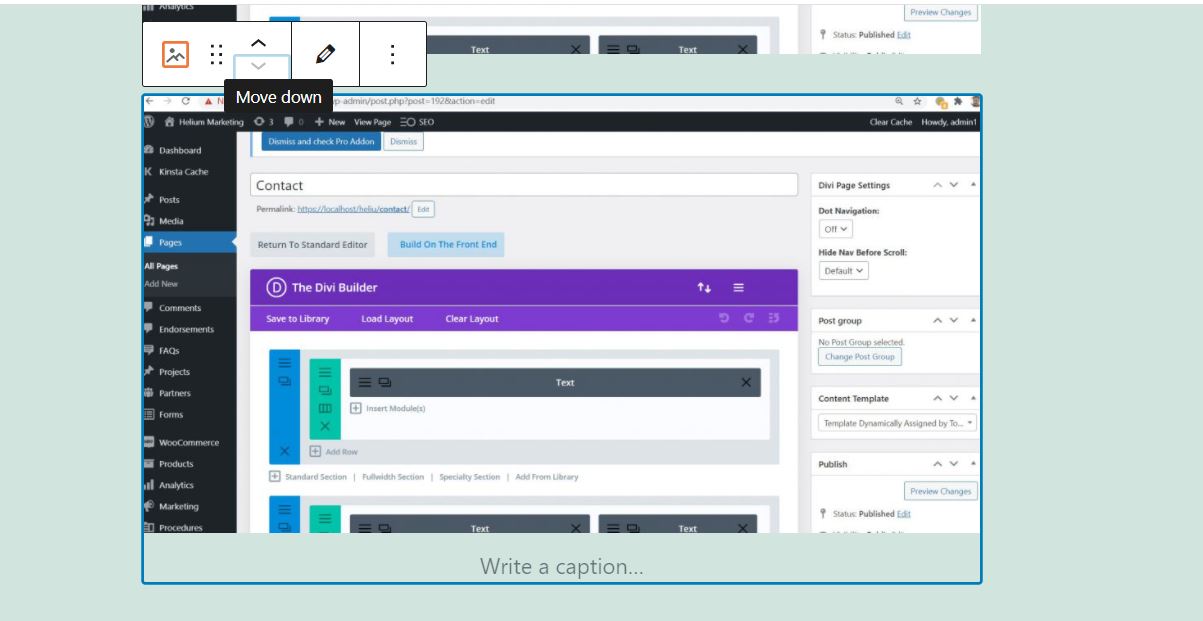Viewport: 1203px width, 621px height.
Task: Click Edit link beside Status Published in lower panel
Action: [904, 514]
